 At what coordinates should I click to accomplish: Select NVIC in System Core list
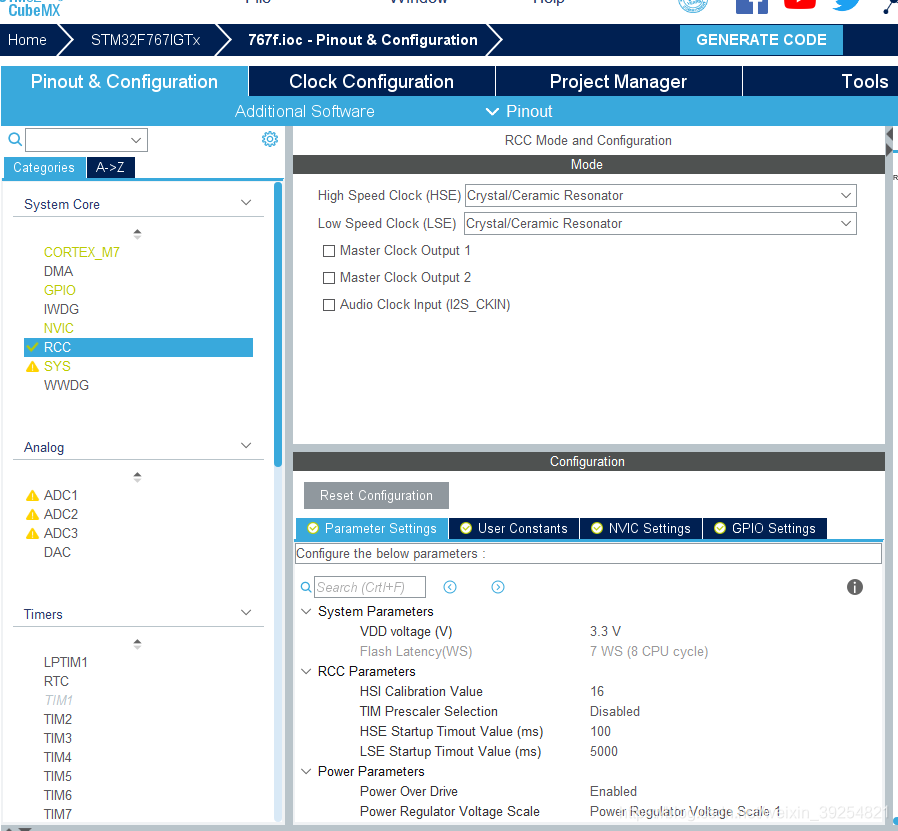point(58,328)
